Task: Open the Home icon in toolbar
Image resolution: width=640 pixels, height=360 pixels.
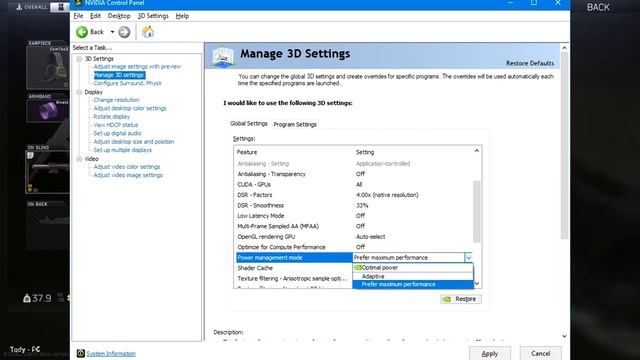Action: click(x=148, y=32)
